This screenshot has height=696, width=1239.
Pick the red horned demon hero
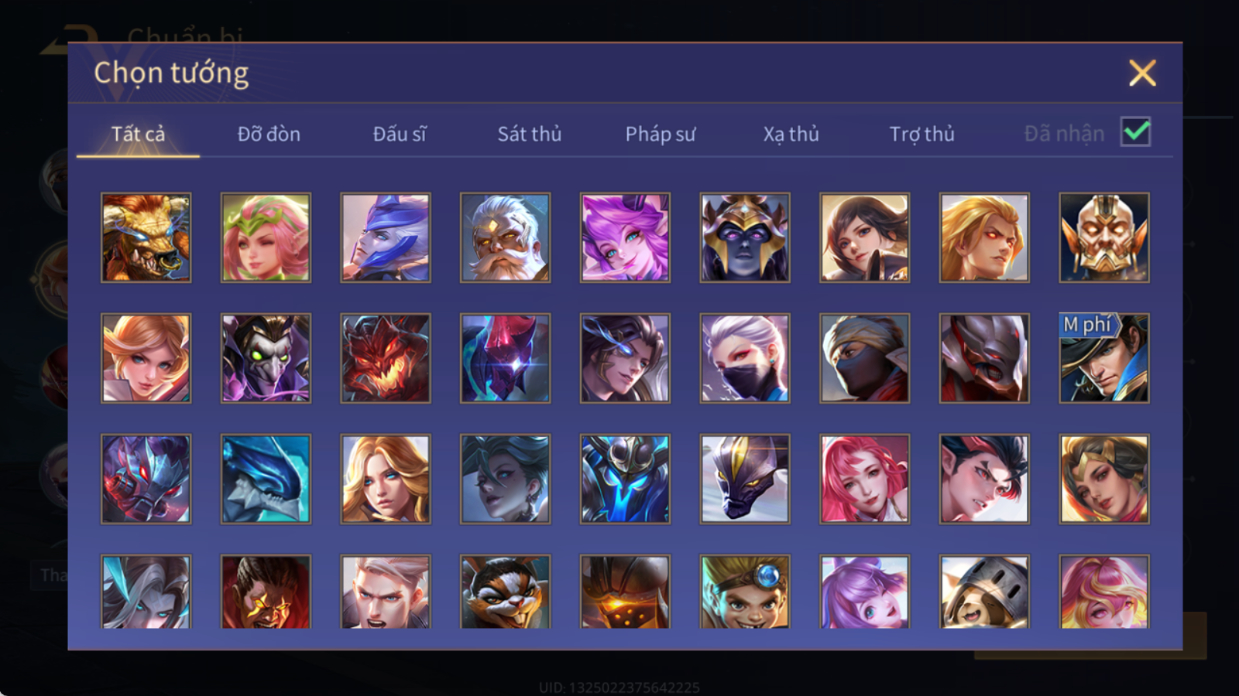coord(385,358)
